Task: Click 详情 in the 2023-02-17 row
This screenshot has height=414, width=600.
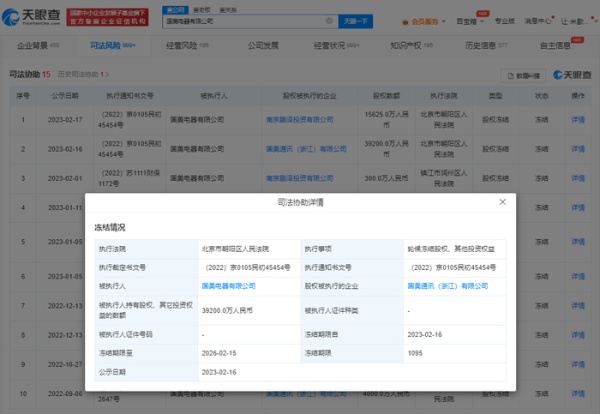Action: pos(577,119)
